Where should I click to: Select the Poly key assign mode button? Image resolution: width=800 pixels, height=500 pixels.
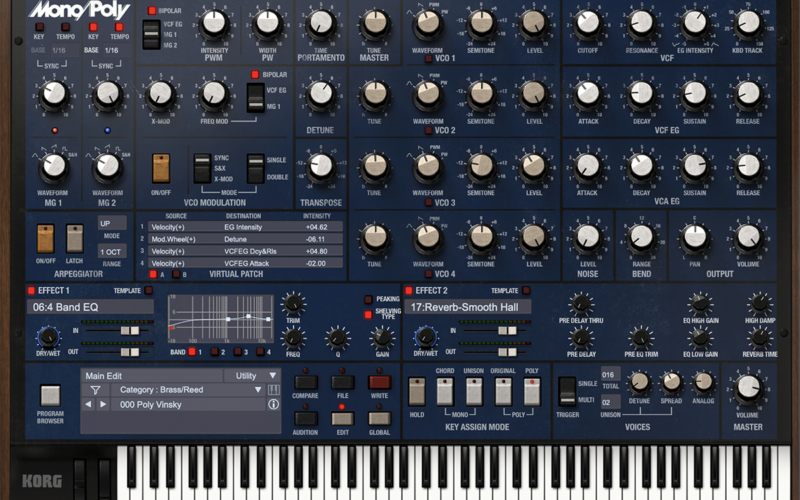[532, 392]
